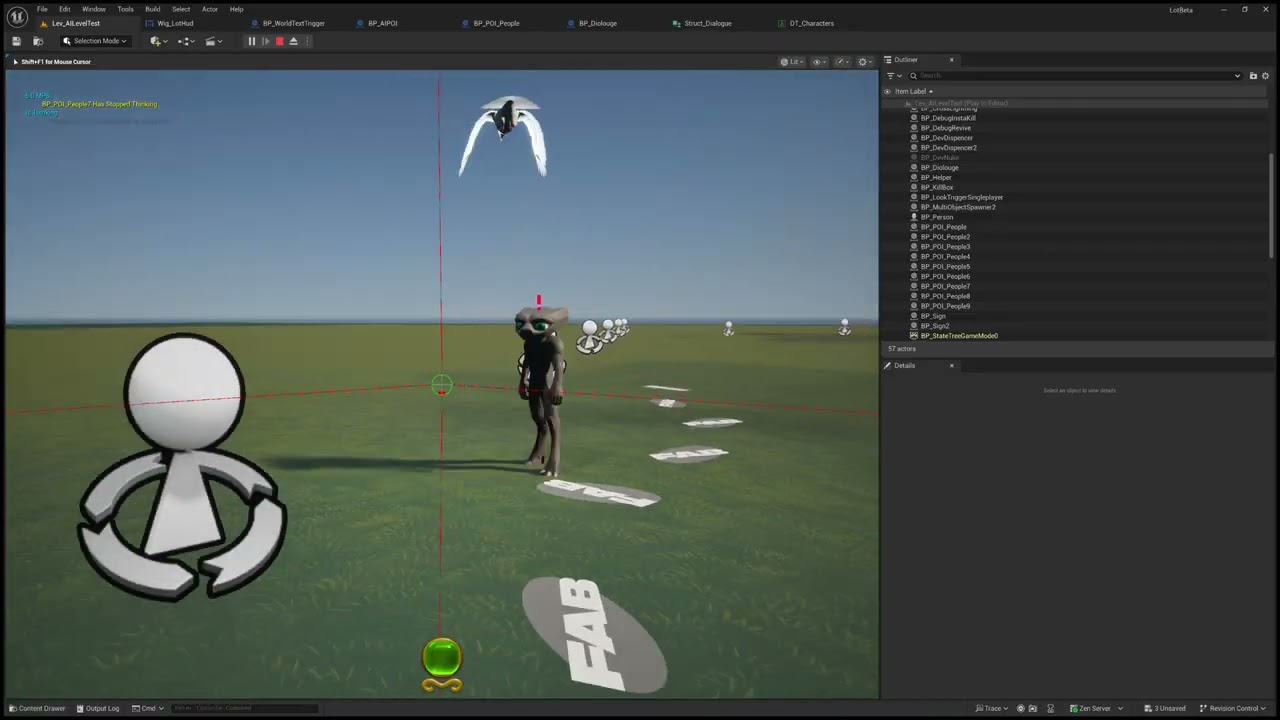
Task: Focus the console command input field
Action: tap(244, 708)
